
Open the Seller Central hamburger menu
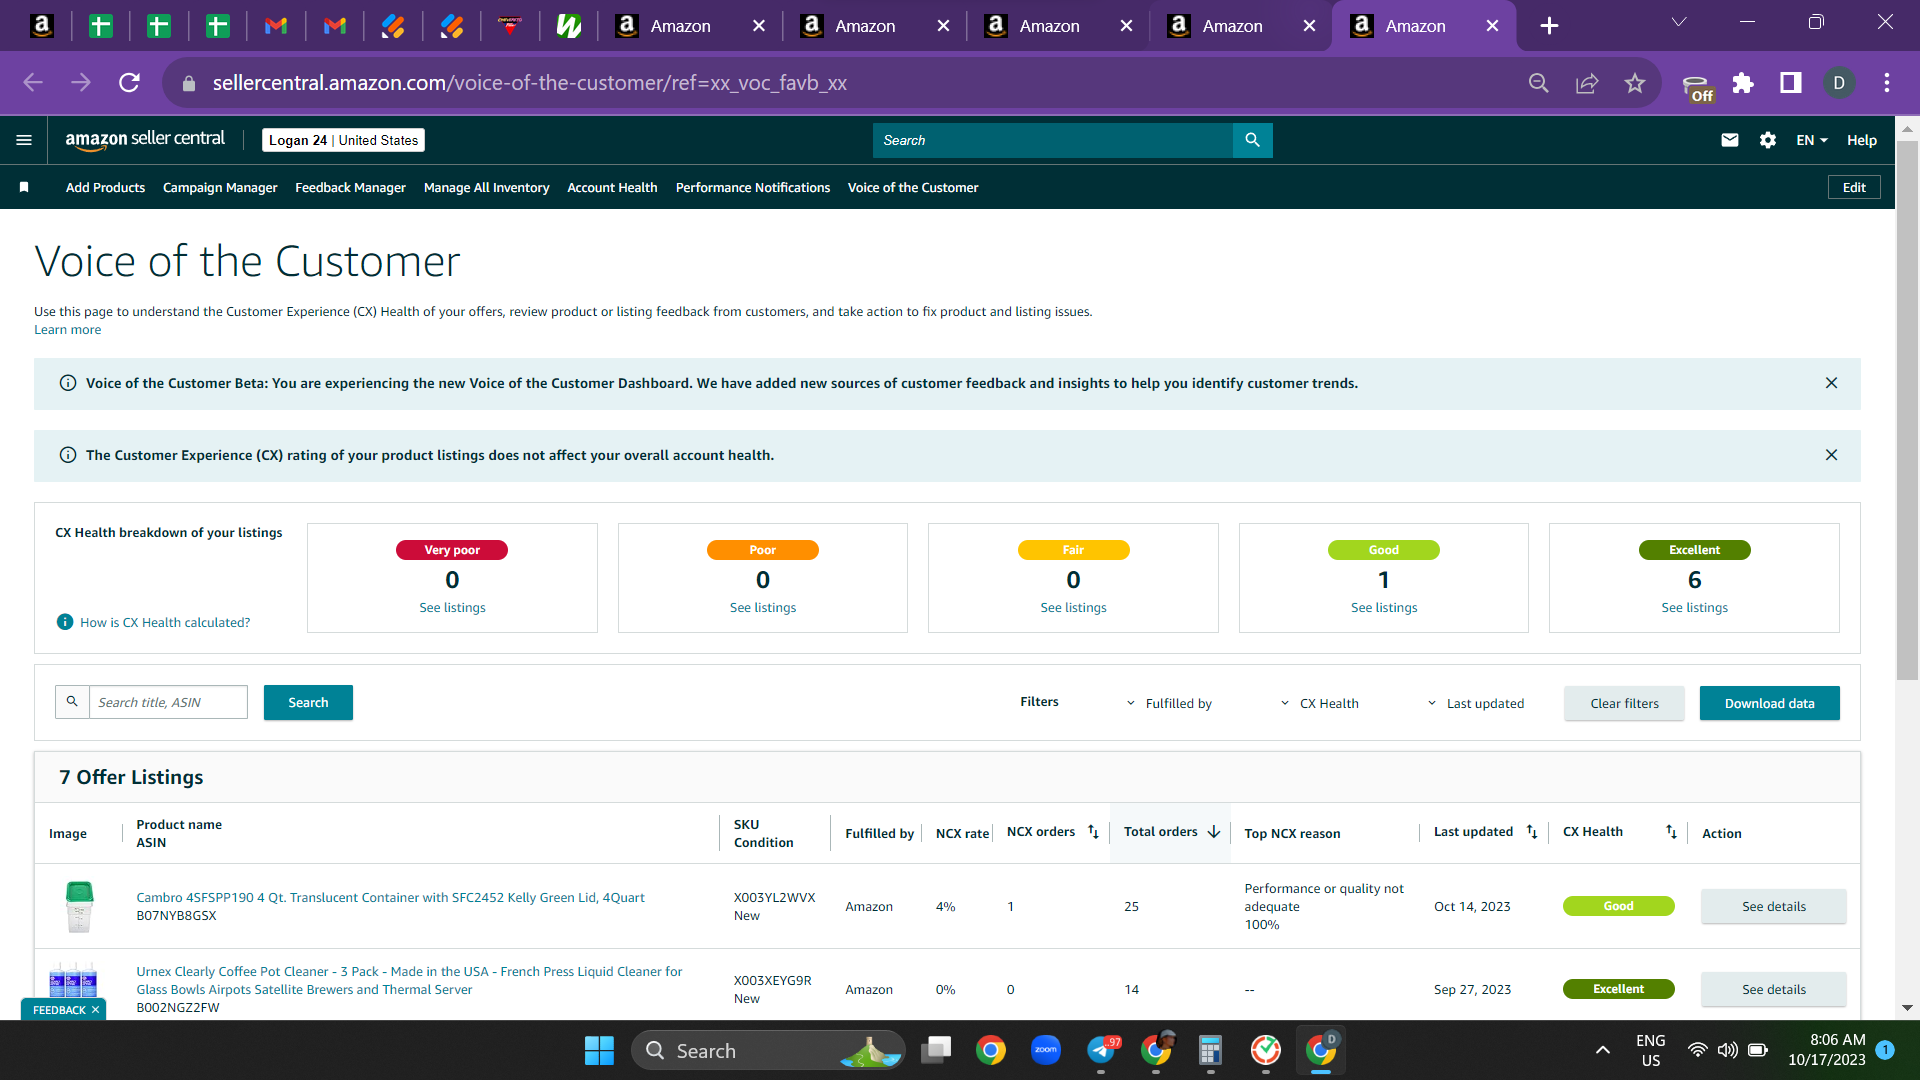[24, 140]
